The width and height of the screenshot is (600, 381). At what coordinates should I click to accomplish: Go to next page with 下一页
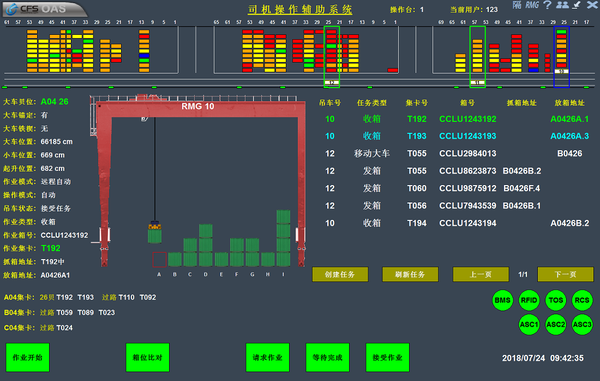tap(566, 274)
